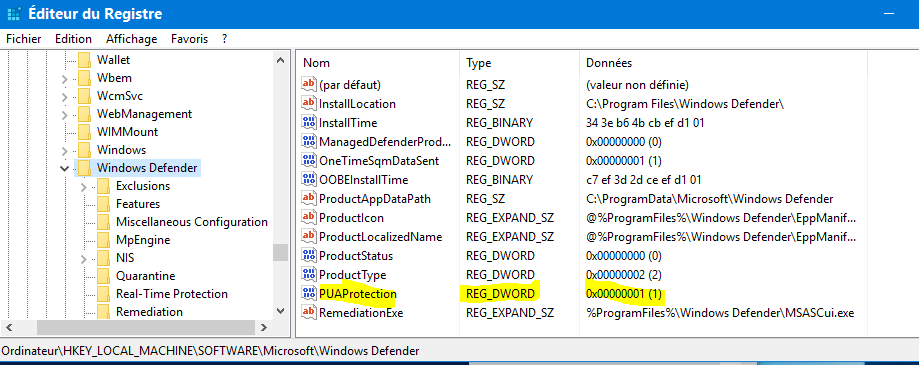The image size is (919, 365).
Task: Click the Windows Defender folder icon
Action: click(x=85, y=168)
